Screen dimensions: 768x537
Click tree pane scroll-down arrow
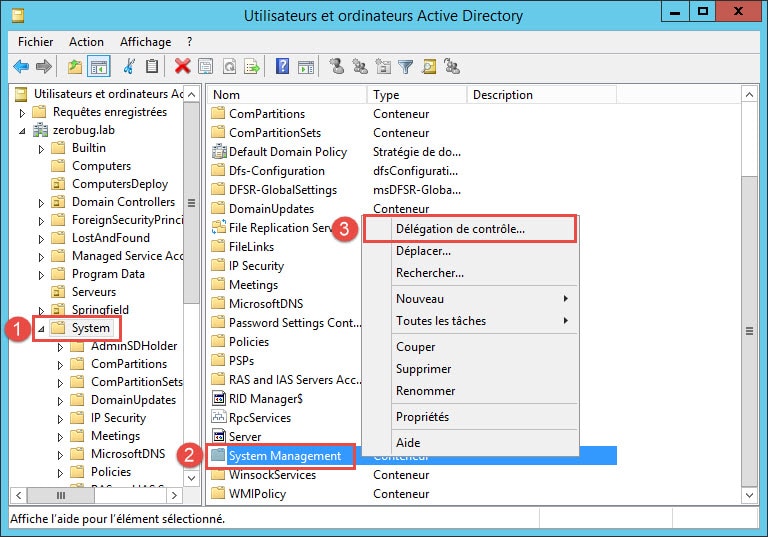[192, 478]
